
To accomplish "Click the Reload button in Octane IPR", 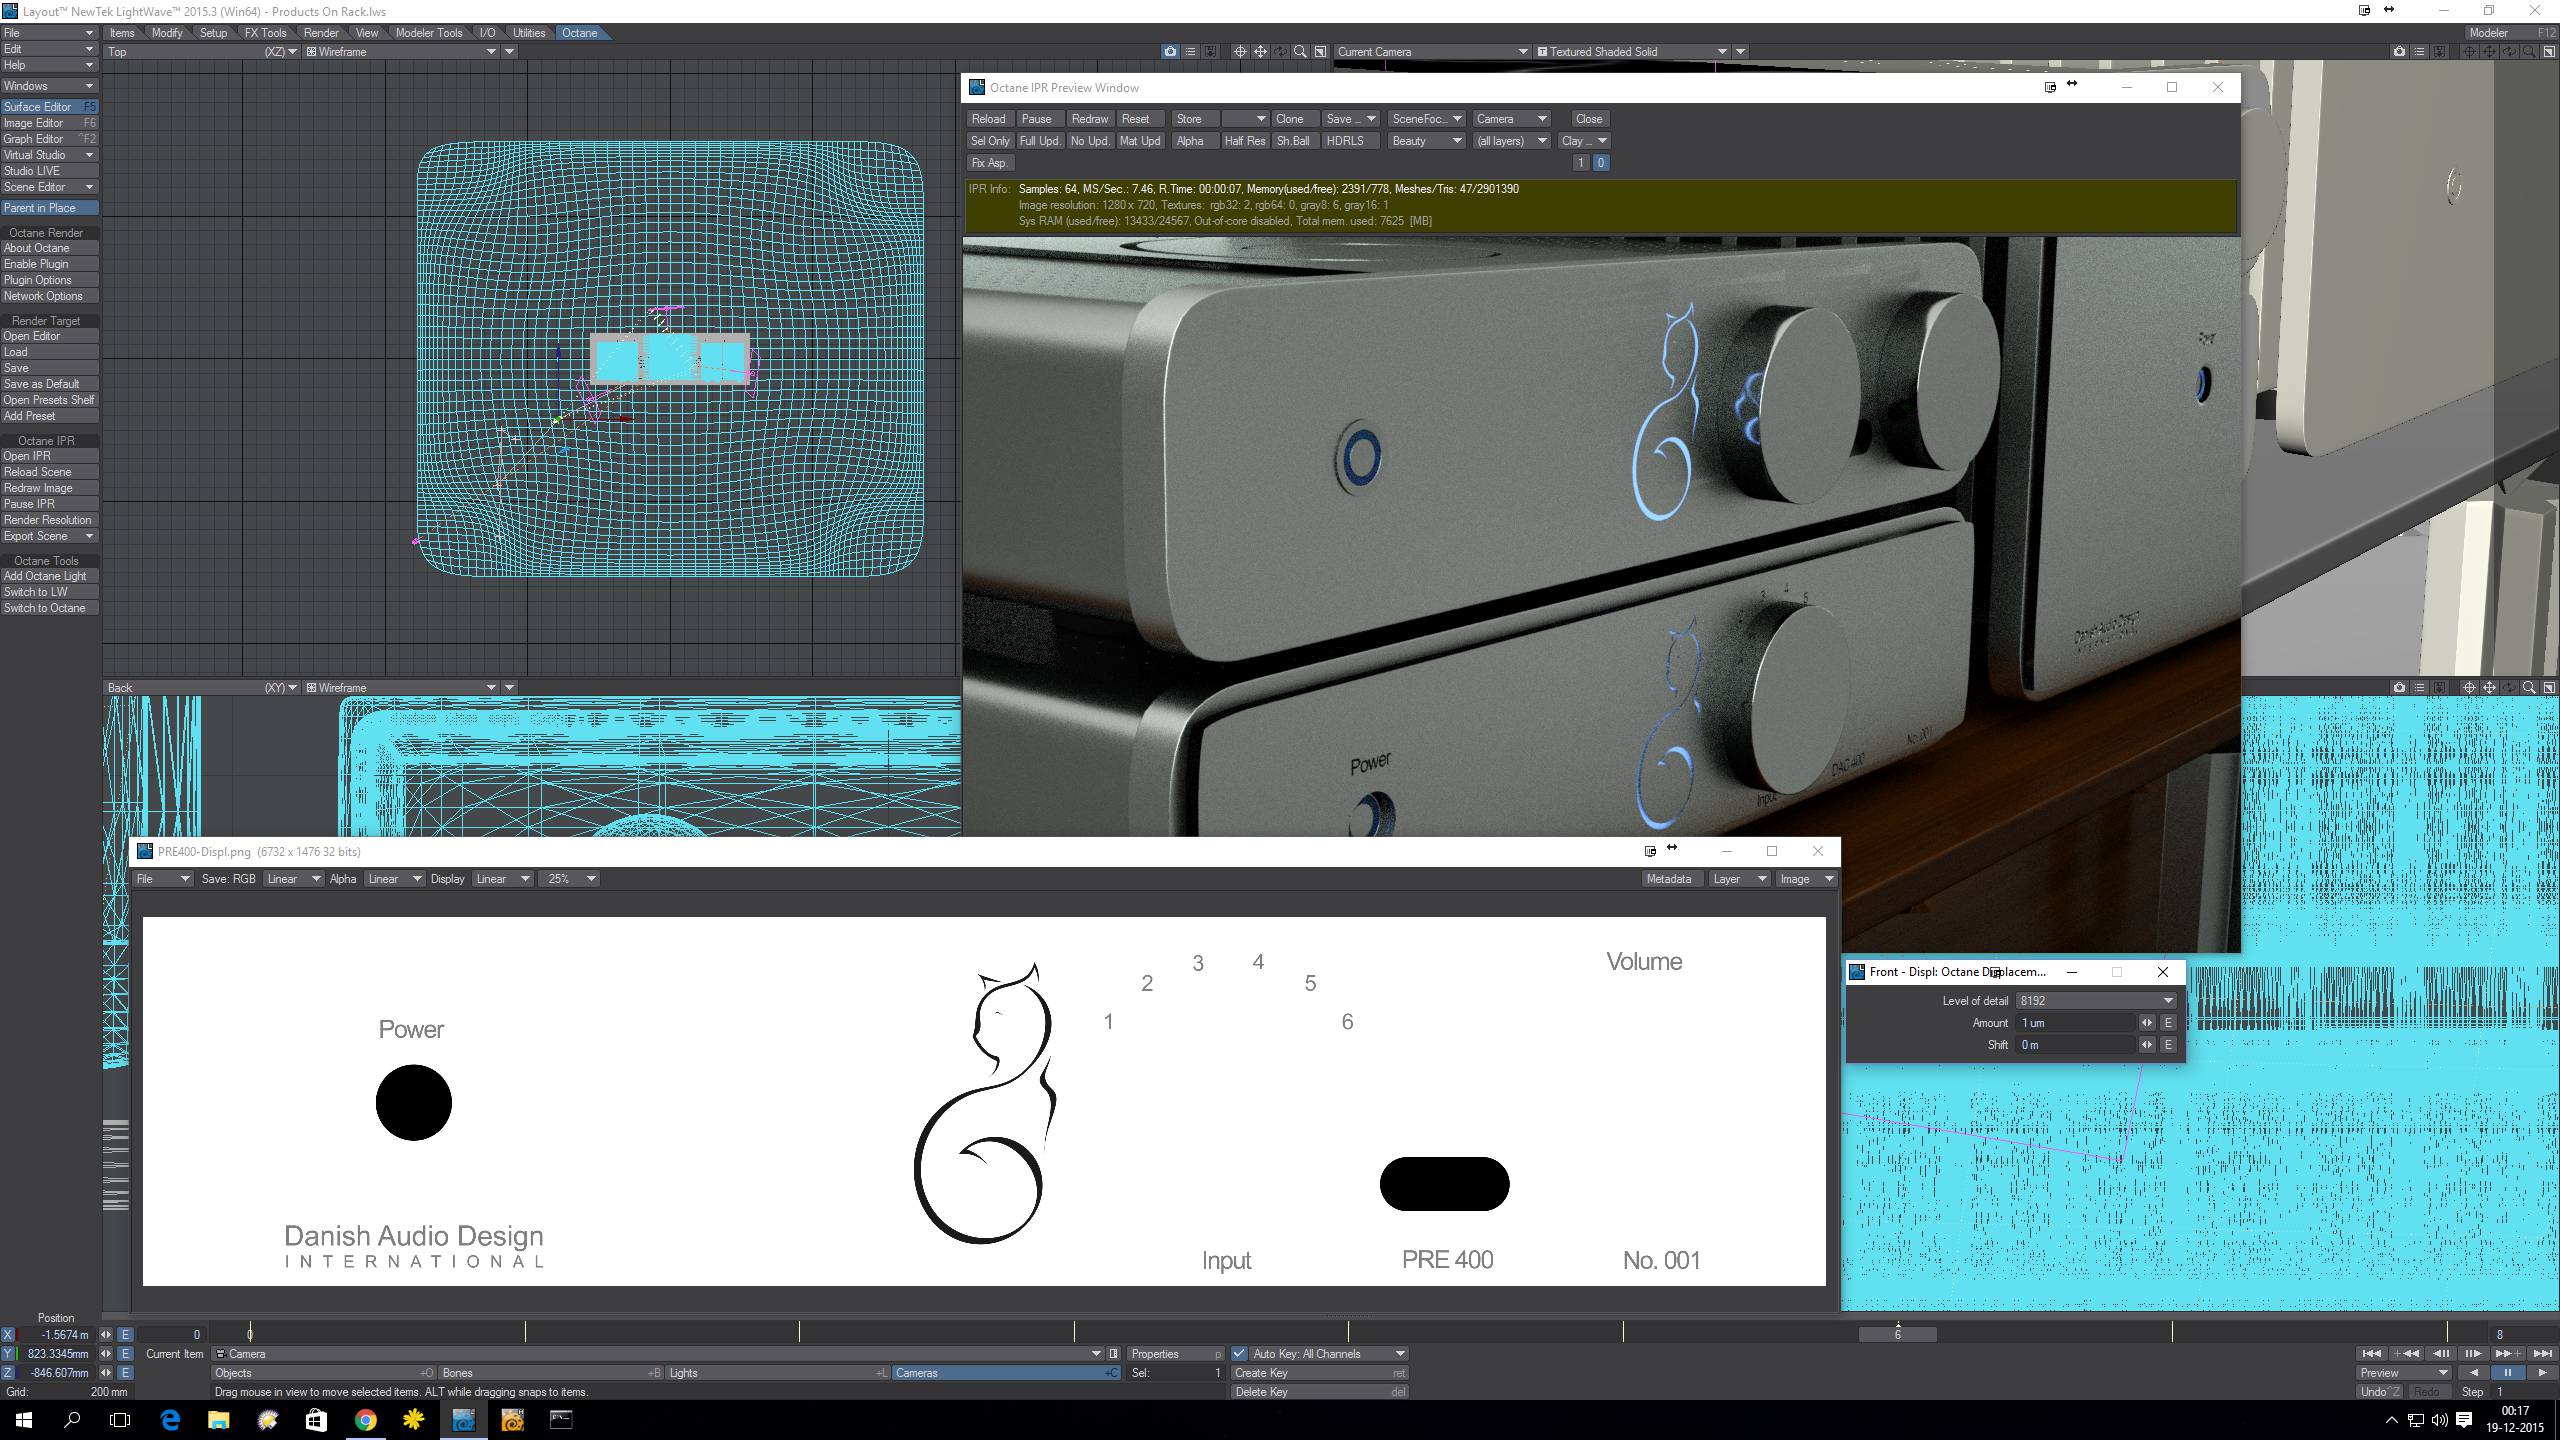I will tap(988, 119).
